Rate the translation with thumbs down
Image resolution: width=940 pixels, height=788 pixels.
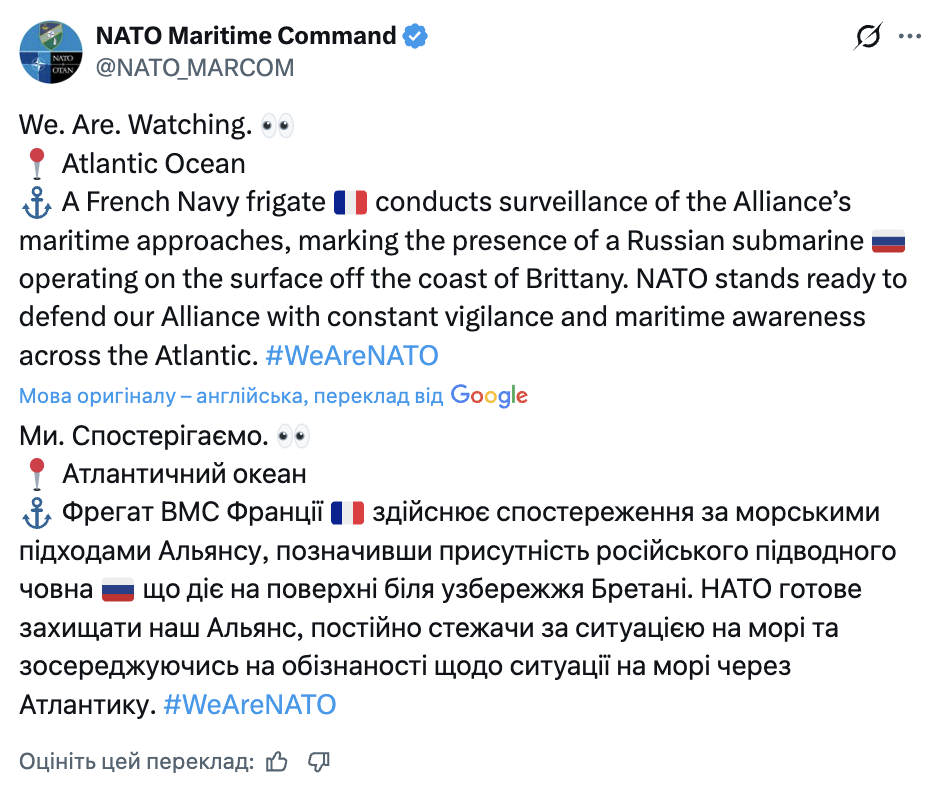pos(319,763)
